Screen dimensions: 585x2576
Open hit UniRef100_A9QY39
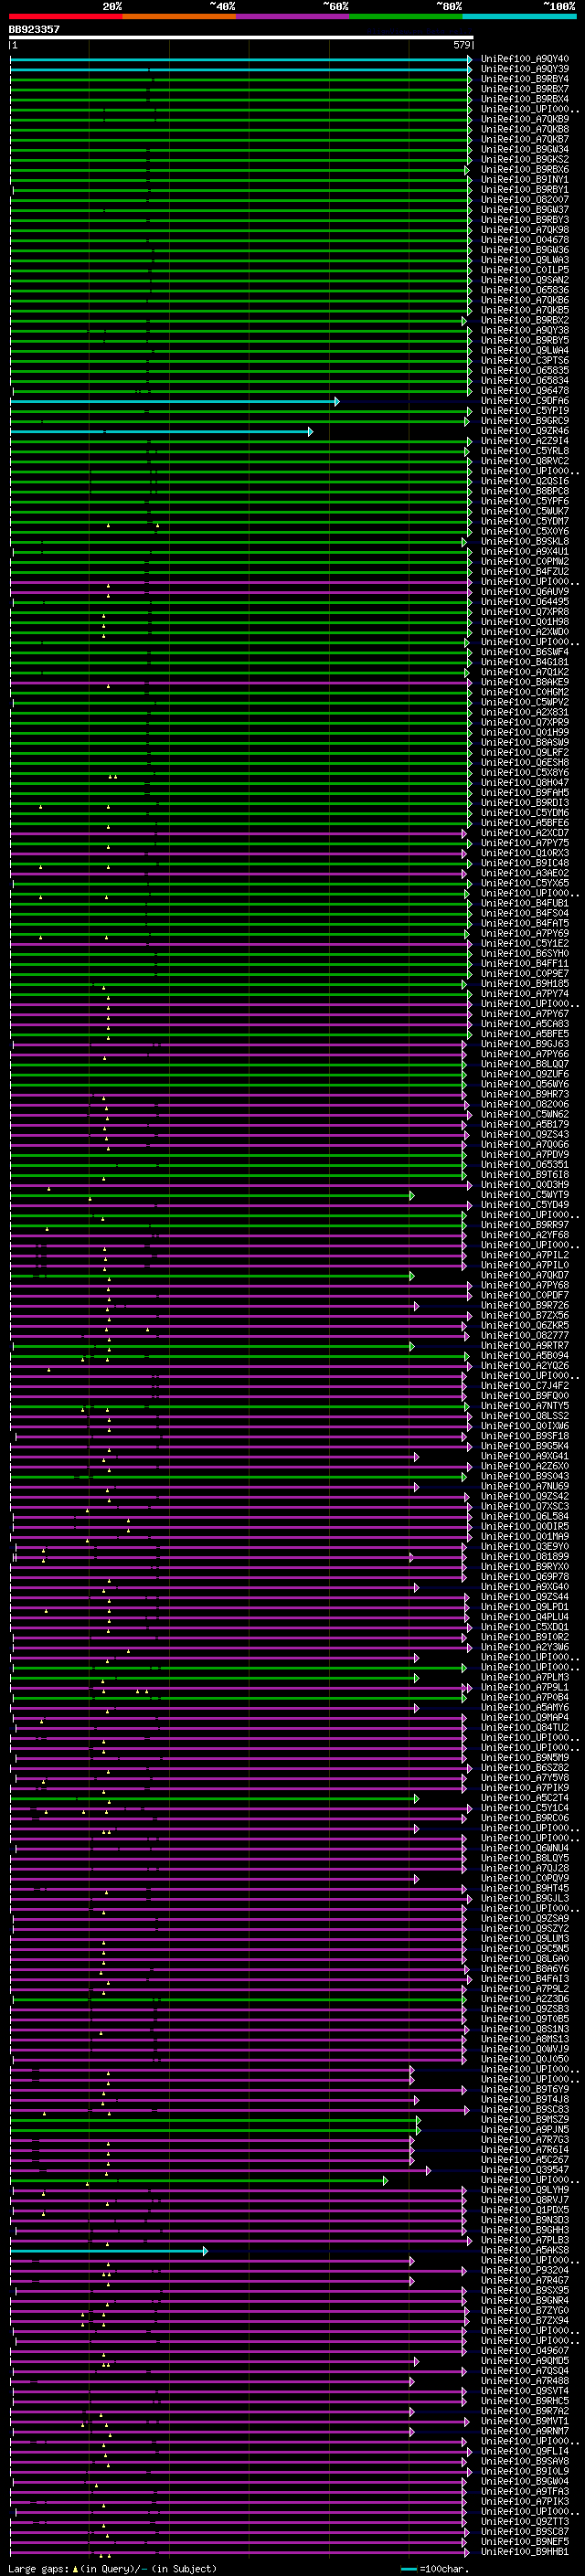524,69
